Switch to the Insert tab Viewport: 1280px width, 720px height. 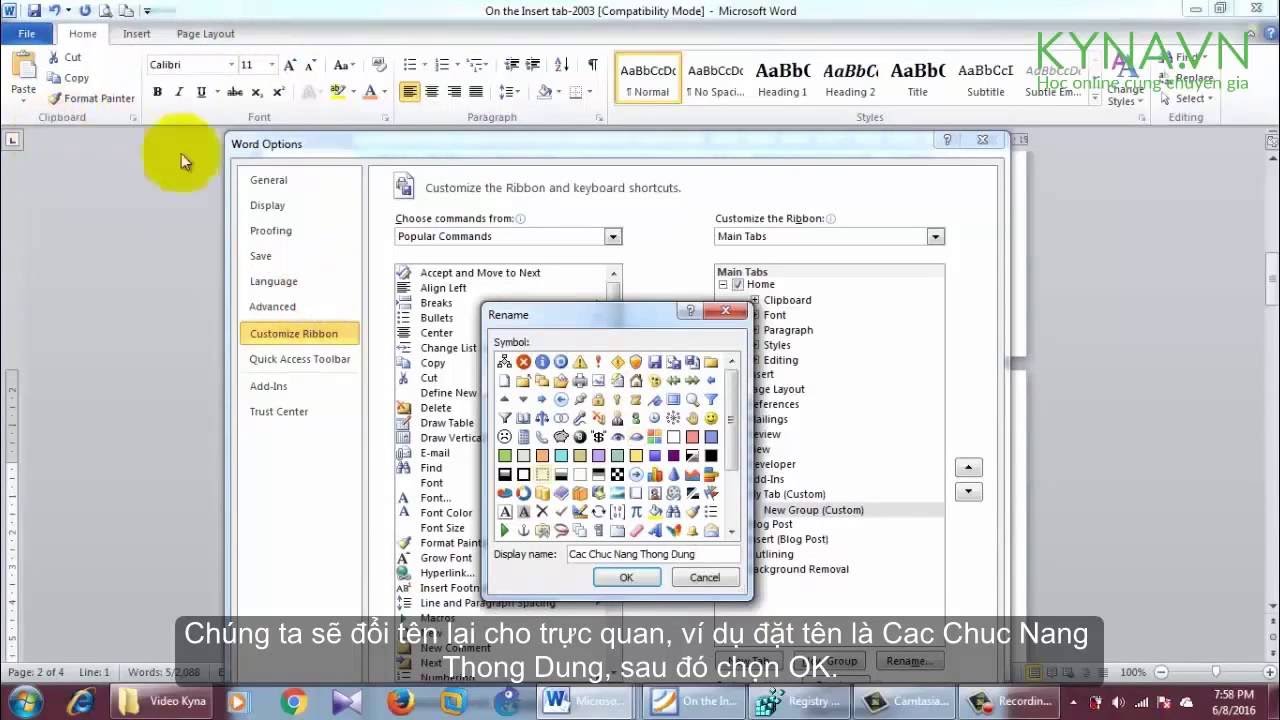[137, 34]
